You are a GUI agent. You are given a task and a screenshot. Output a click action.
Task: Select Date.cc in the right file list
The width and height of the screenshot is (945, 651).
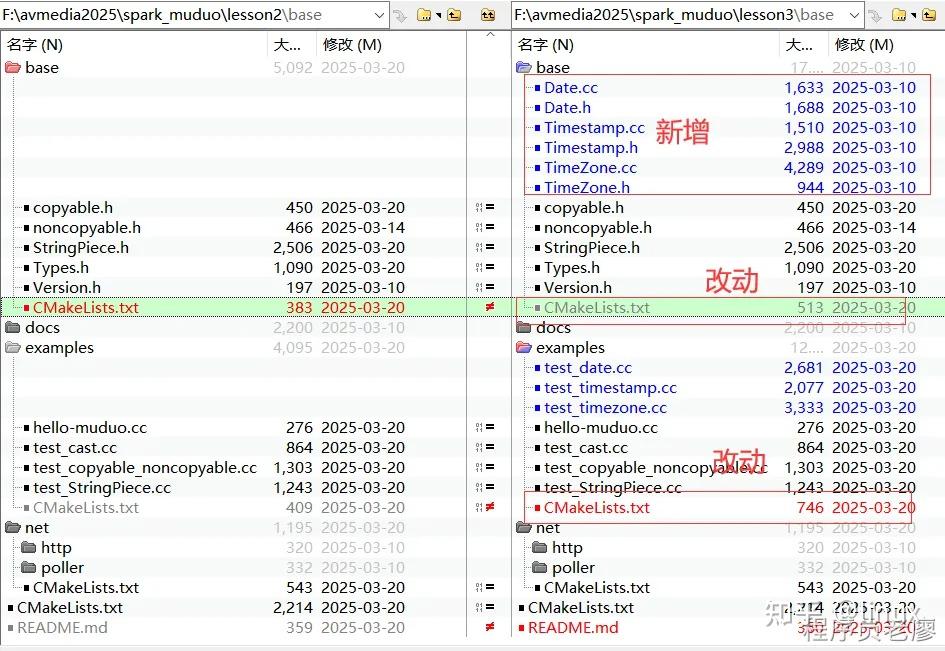point(570,87)
